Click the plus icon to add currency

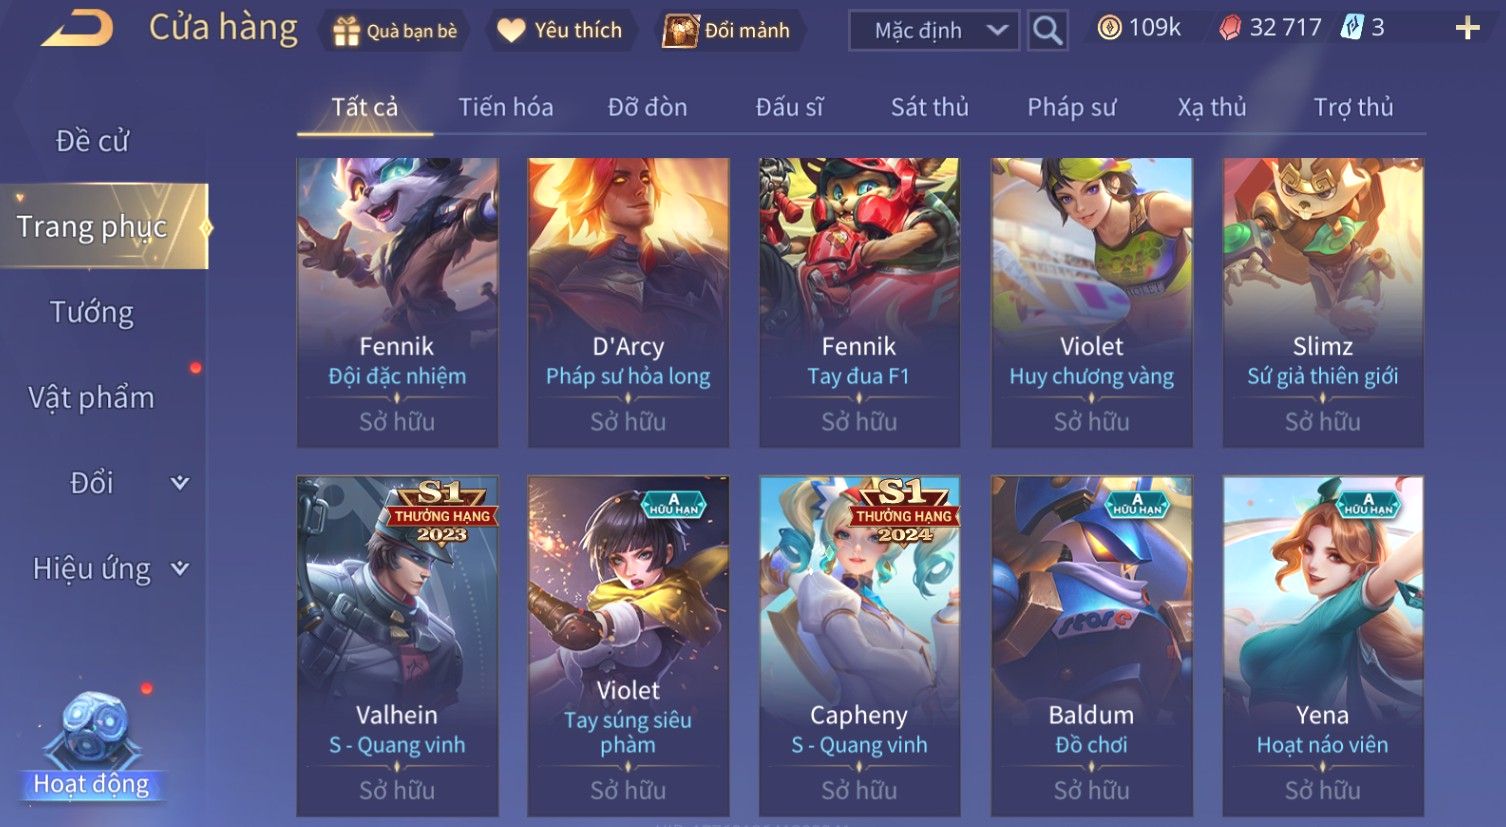[1467, 28]
